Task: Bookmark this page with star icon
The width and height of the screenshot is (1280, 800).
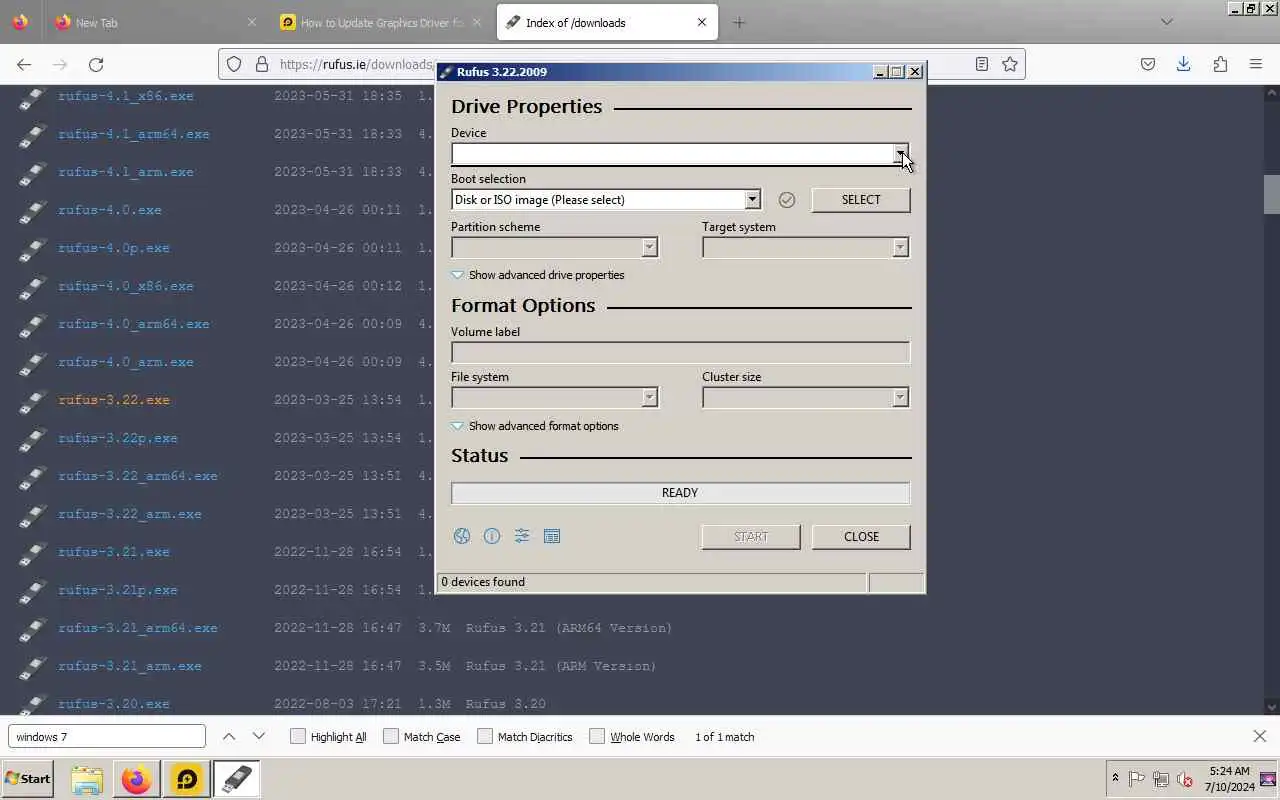Action: [x=1010, y=64]
